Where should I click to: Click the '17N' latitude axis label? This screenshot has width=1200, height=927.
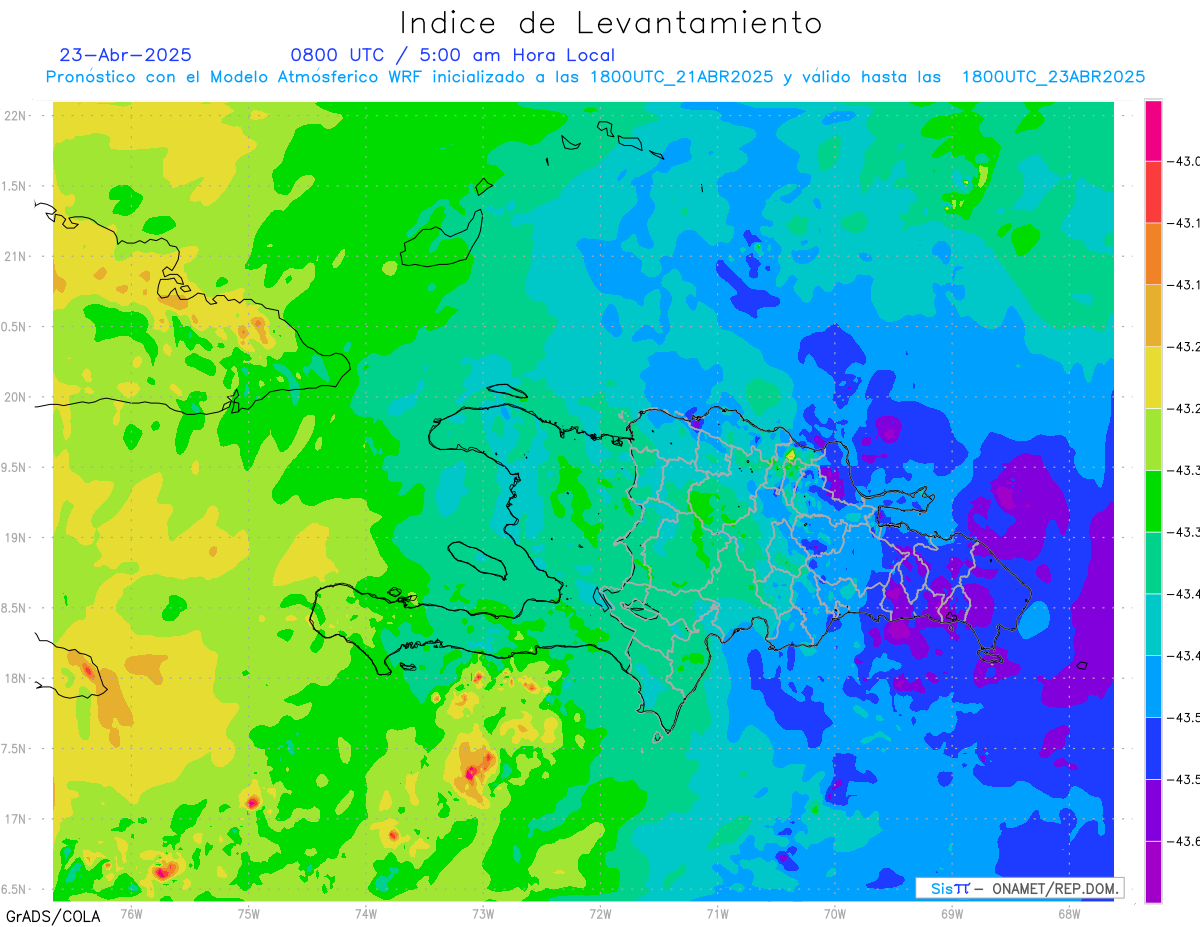click(x=16, y=819)
